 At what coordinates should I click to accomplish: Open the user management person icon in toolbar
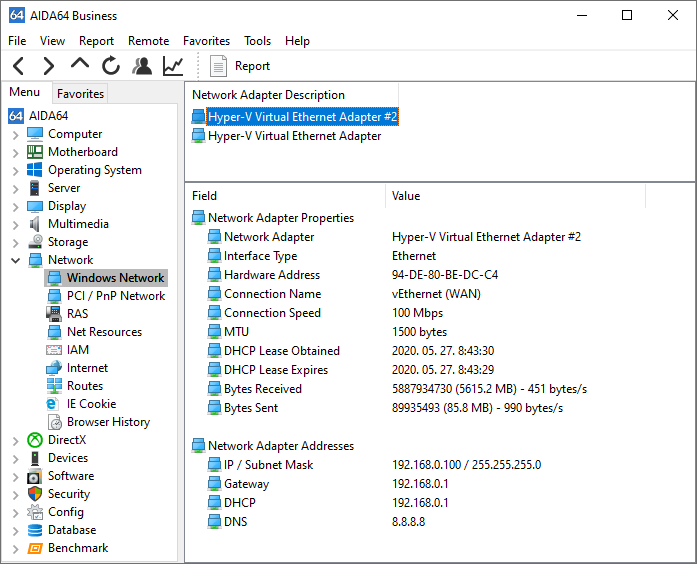(142, 66)
